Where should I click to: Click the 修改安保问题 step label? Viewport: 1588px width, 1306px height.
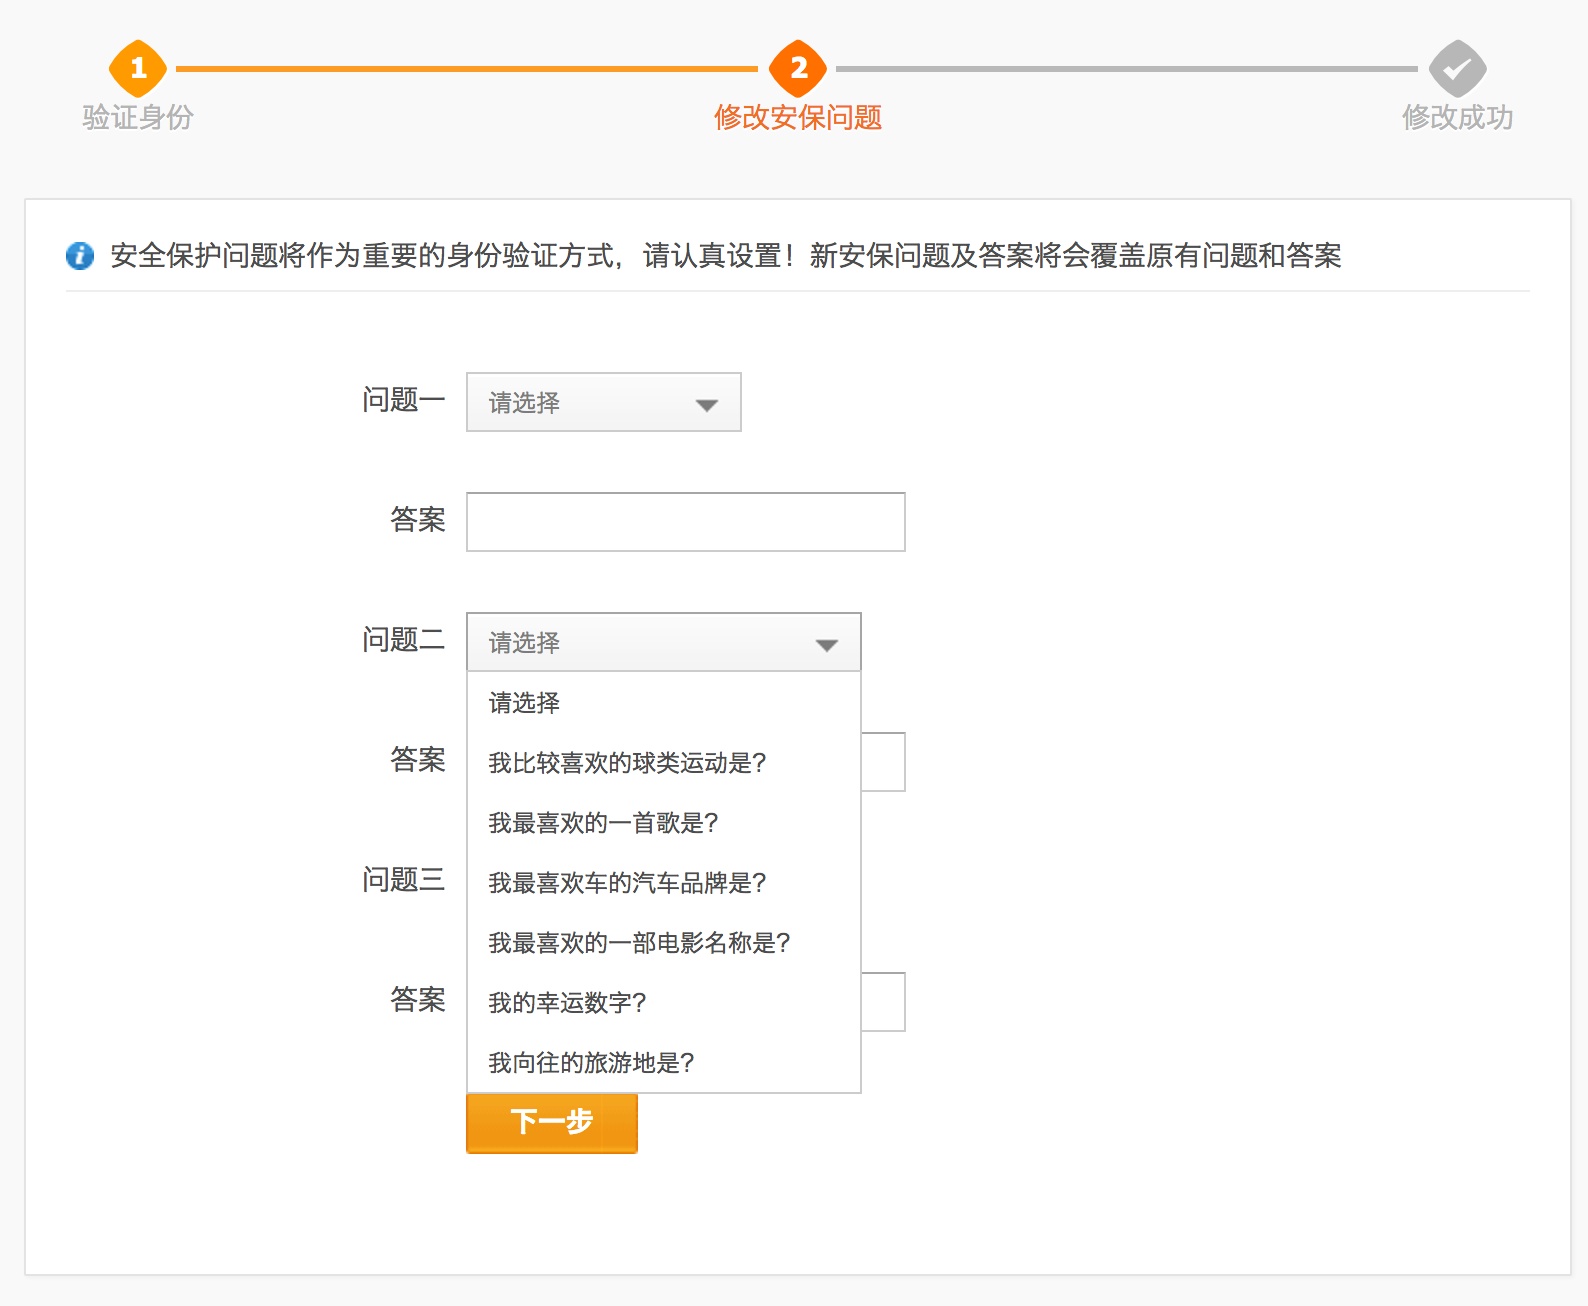pos(798,118)
